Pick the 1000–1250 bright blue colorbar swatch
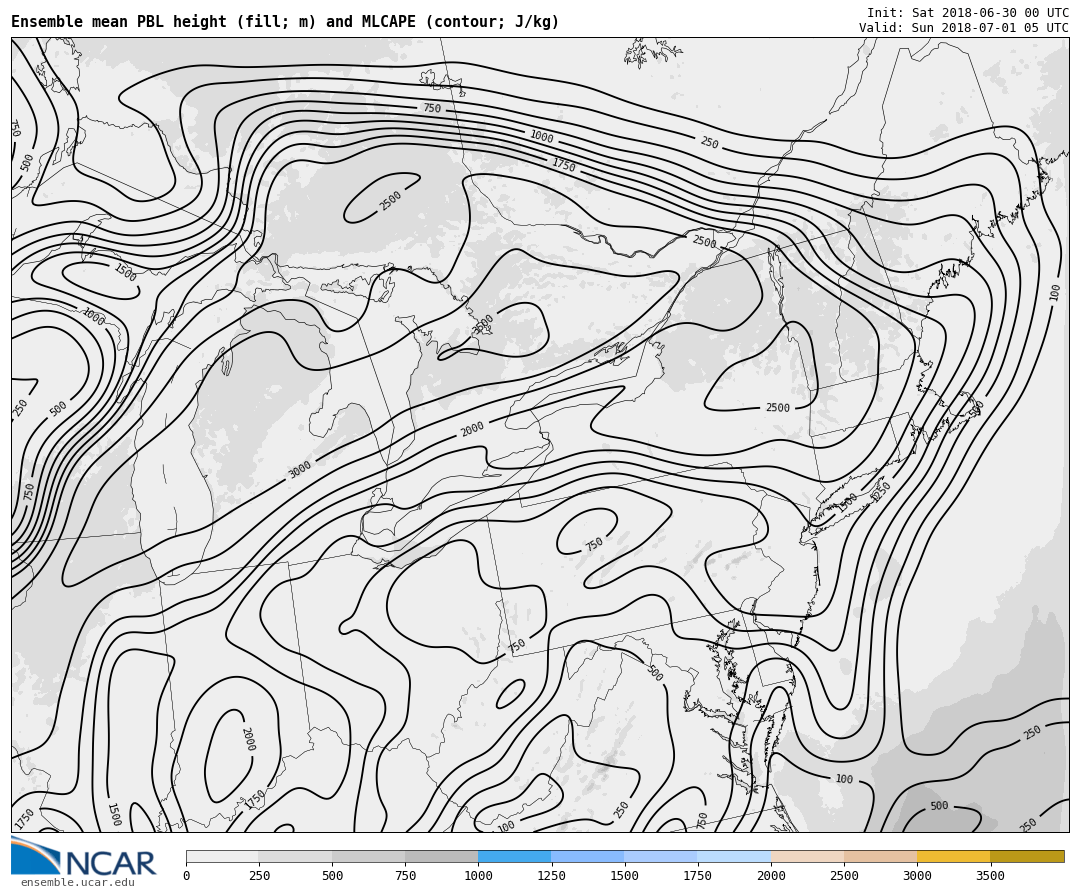Viewport: 1080px width, 895px height. (x=515, y=856)
